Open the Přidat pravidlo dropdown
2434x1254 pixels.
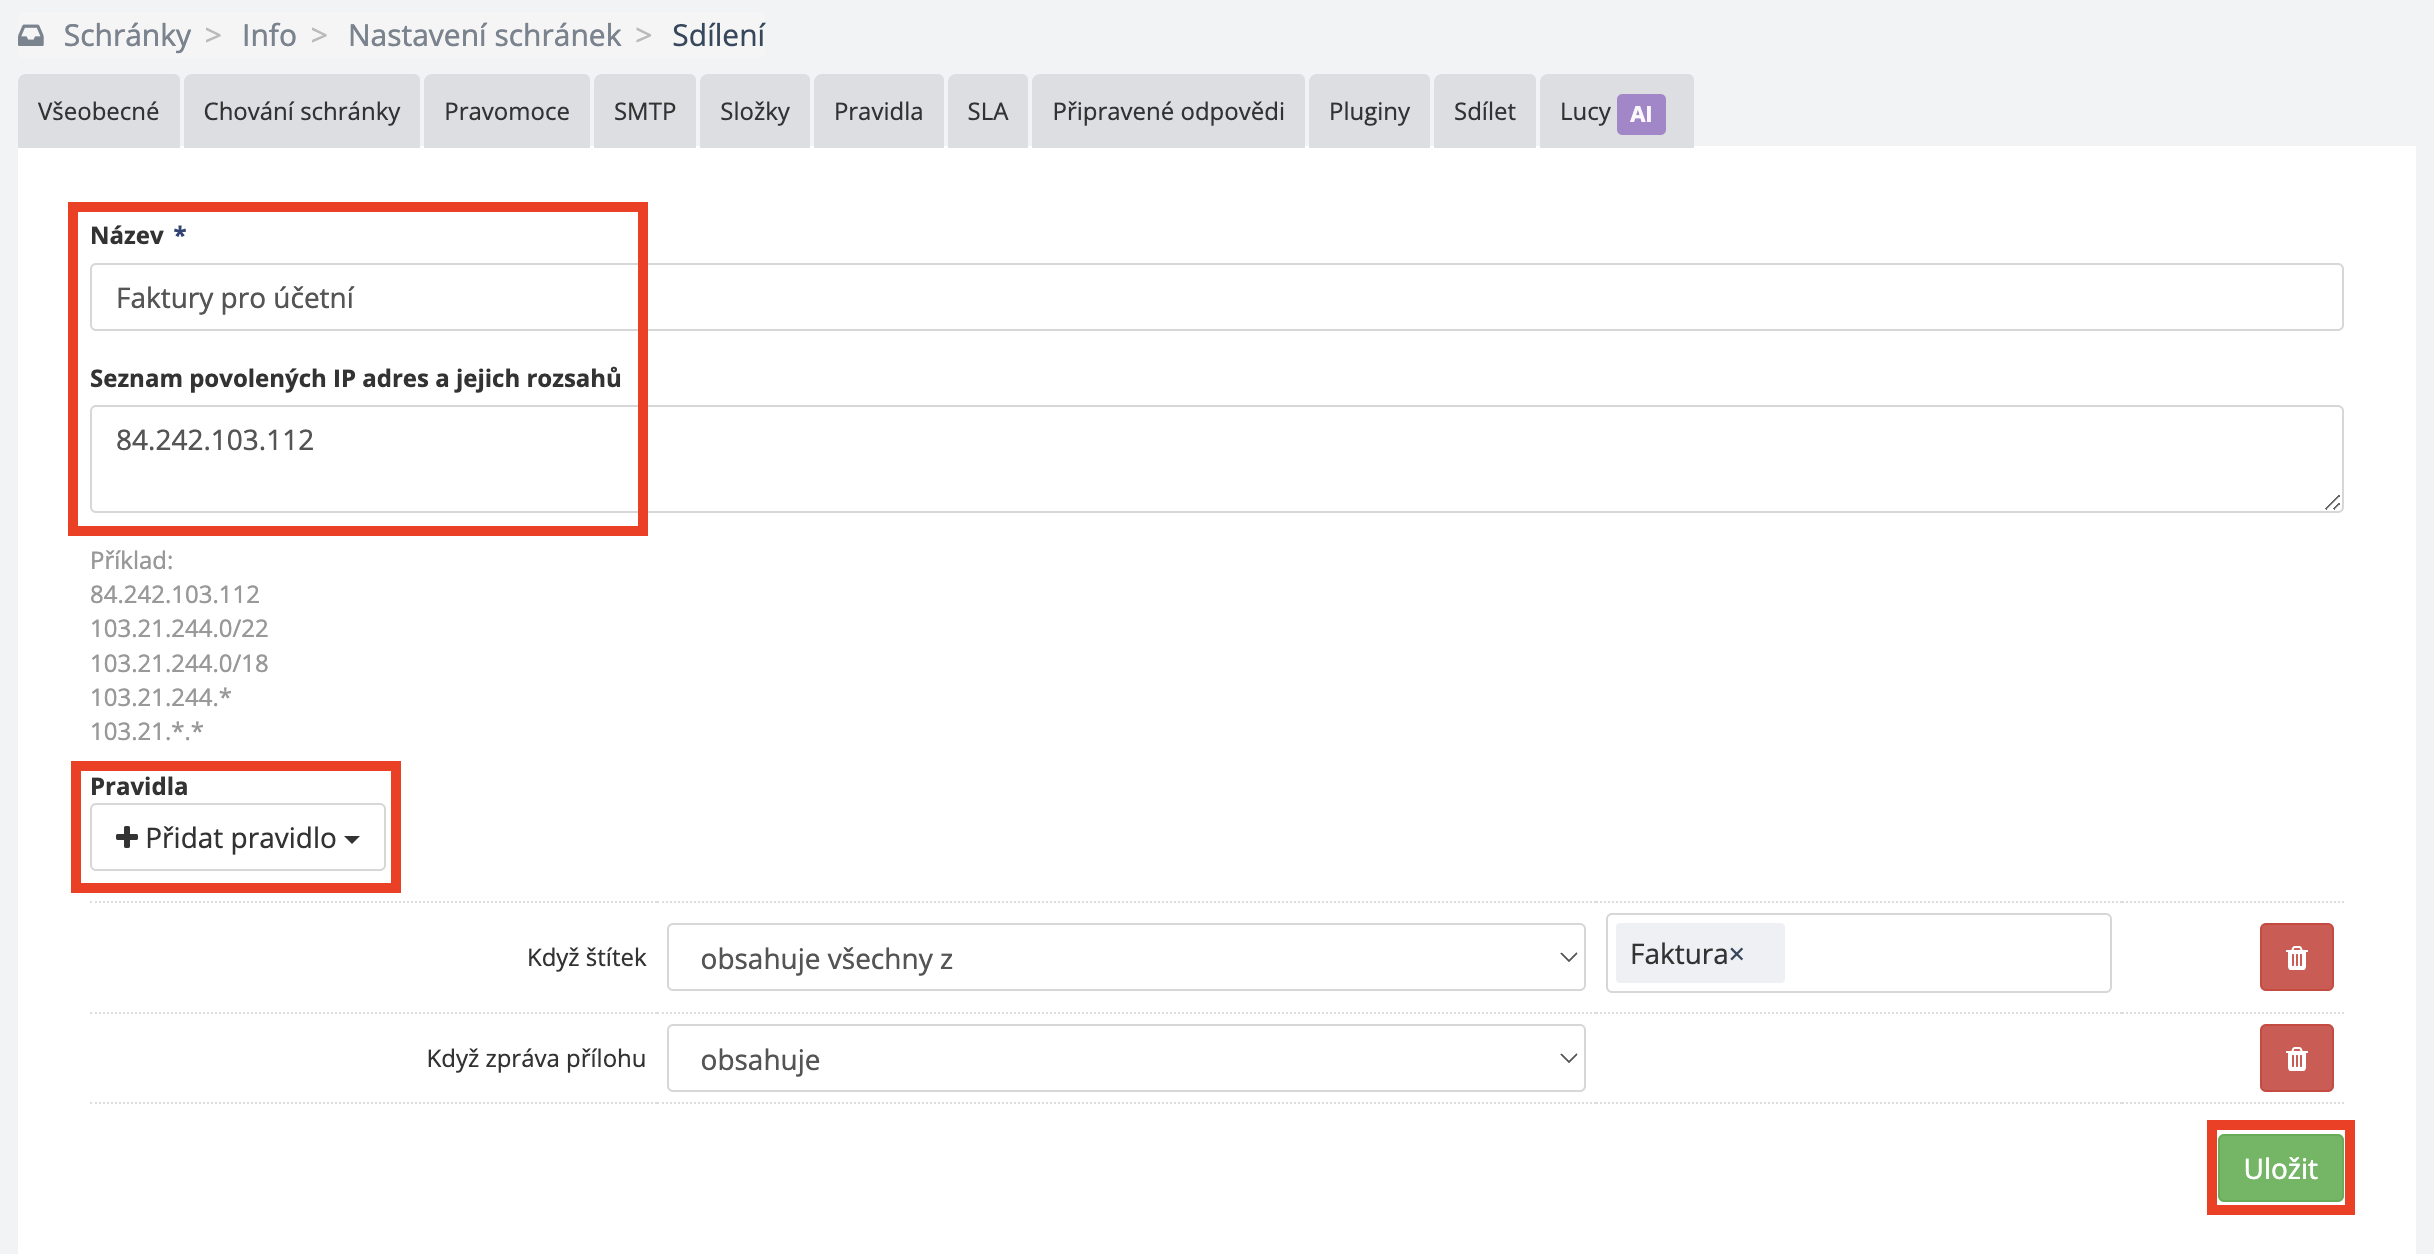[238, 838]
